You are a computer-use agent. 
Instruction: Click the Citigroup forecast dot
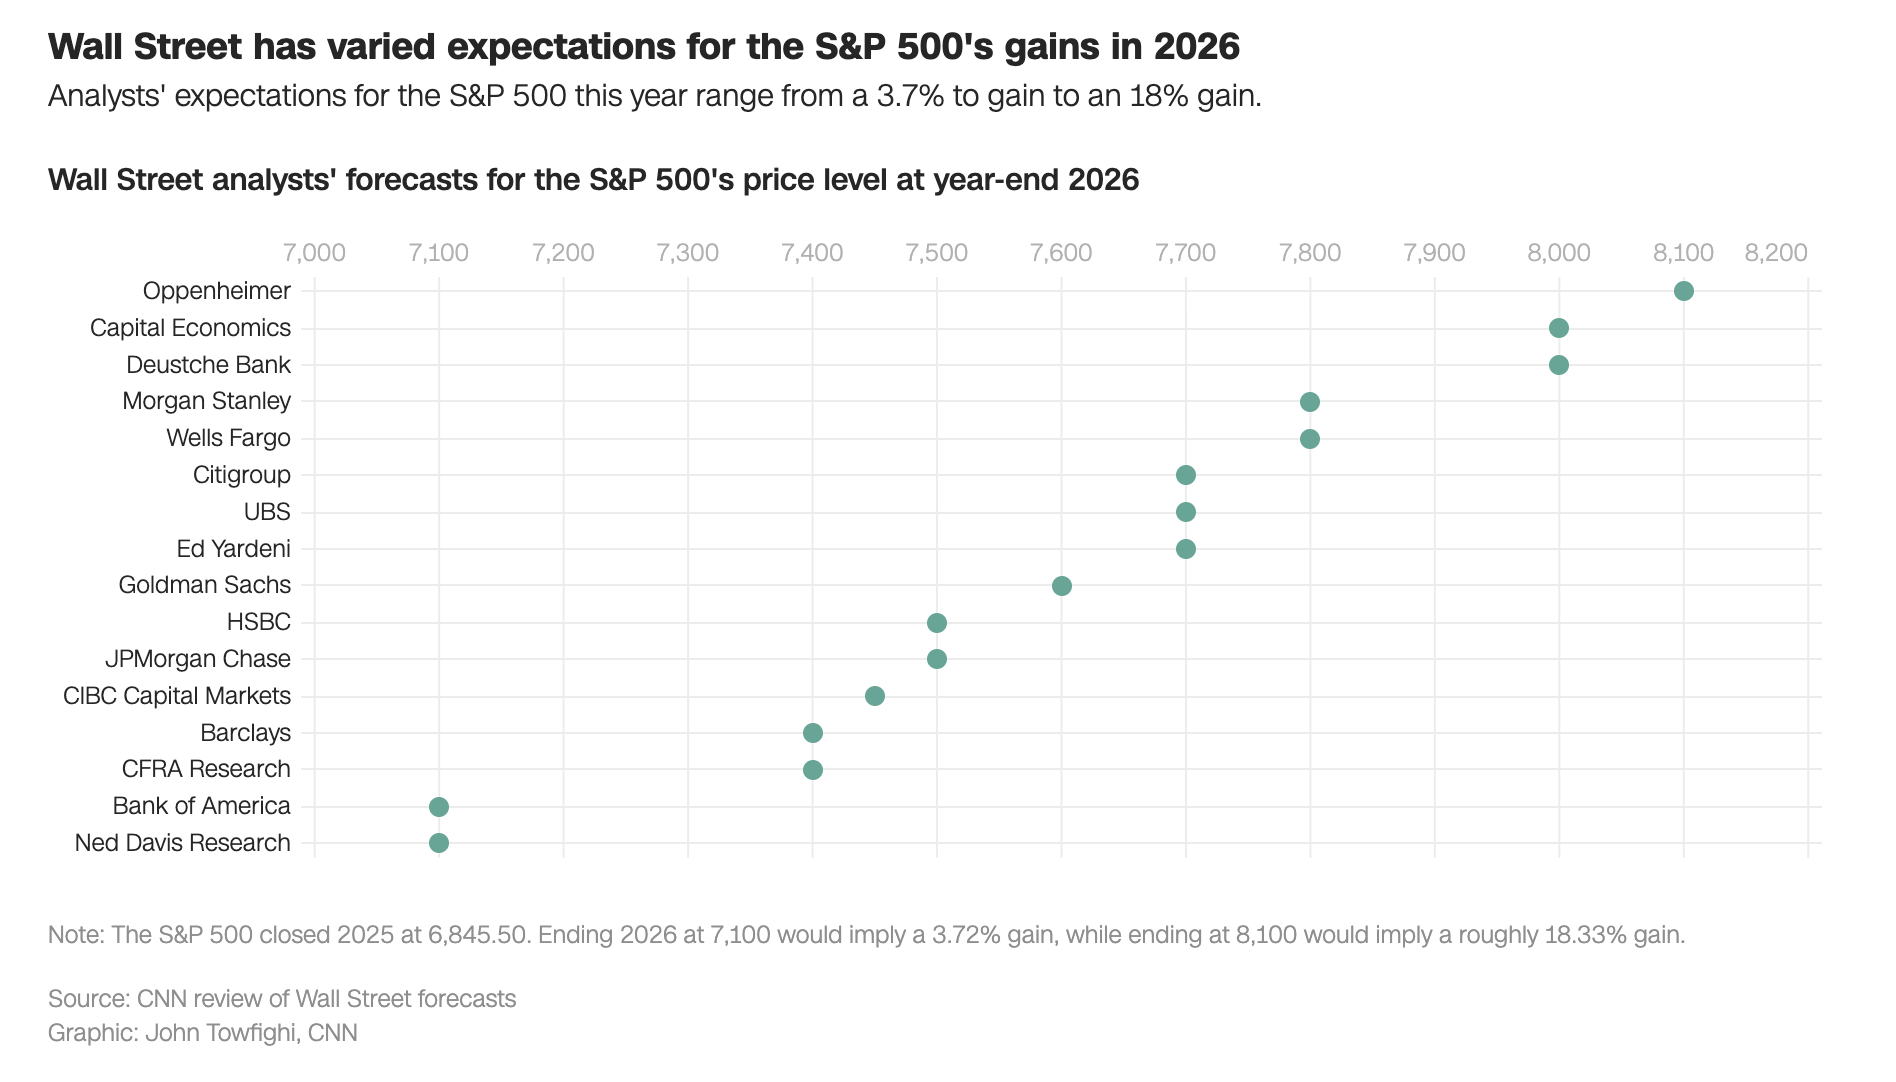coord(1185,475)
